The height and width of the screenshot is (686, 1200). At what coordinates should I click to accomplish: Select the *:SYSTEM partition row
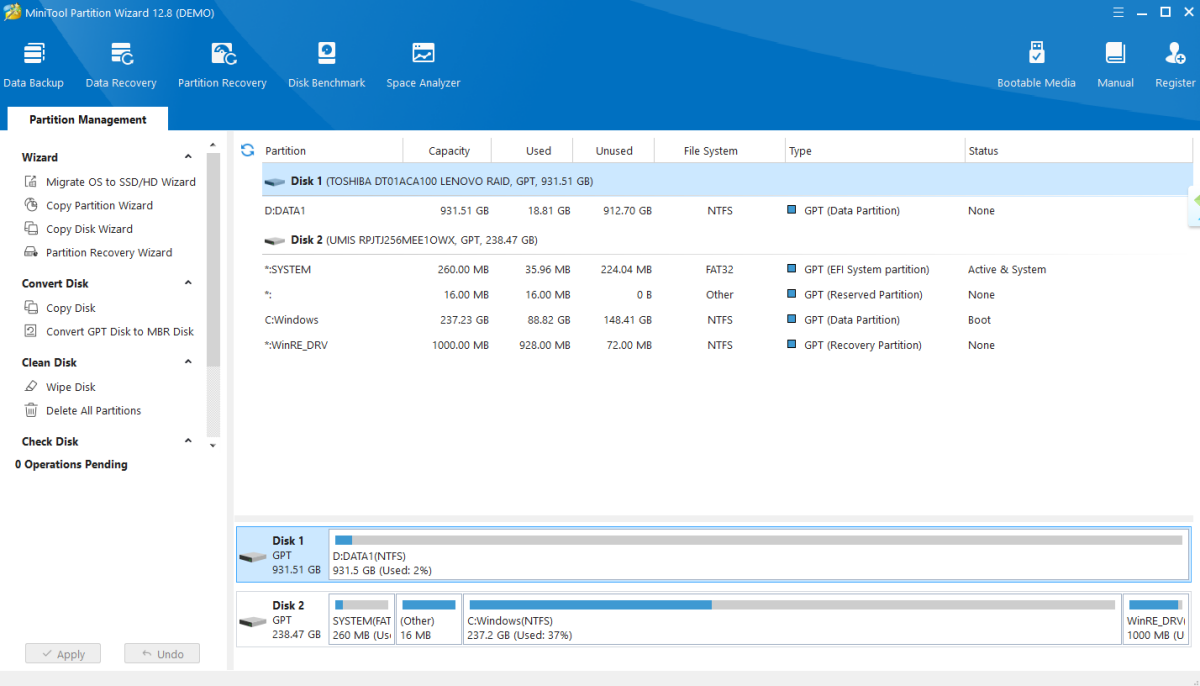(x=727, y=270)
